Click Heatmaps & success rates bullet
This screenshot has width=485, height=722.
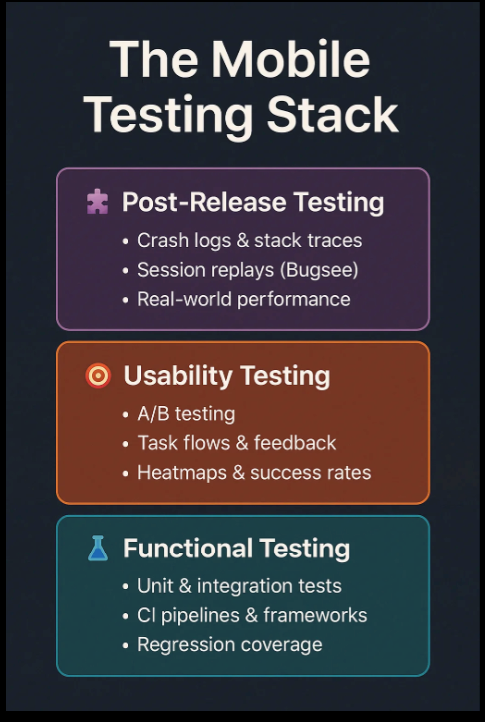pyautogui.click(x=254, y=472)
